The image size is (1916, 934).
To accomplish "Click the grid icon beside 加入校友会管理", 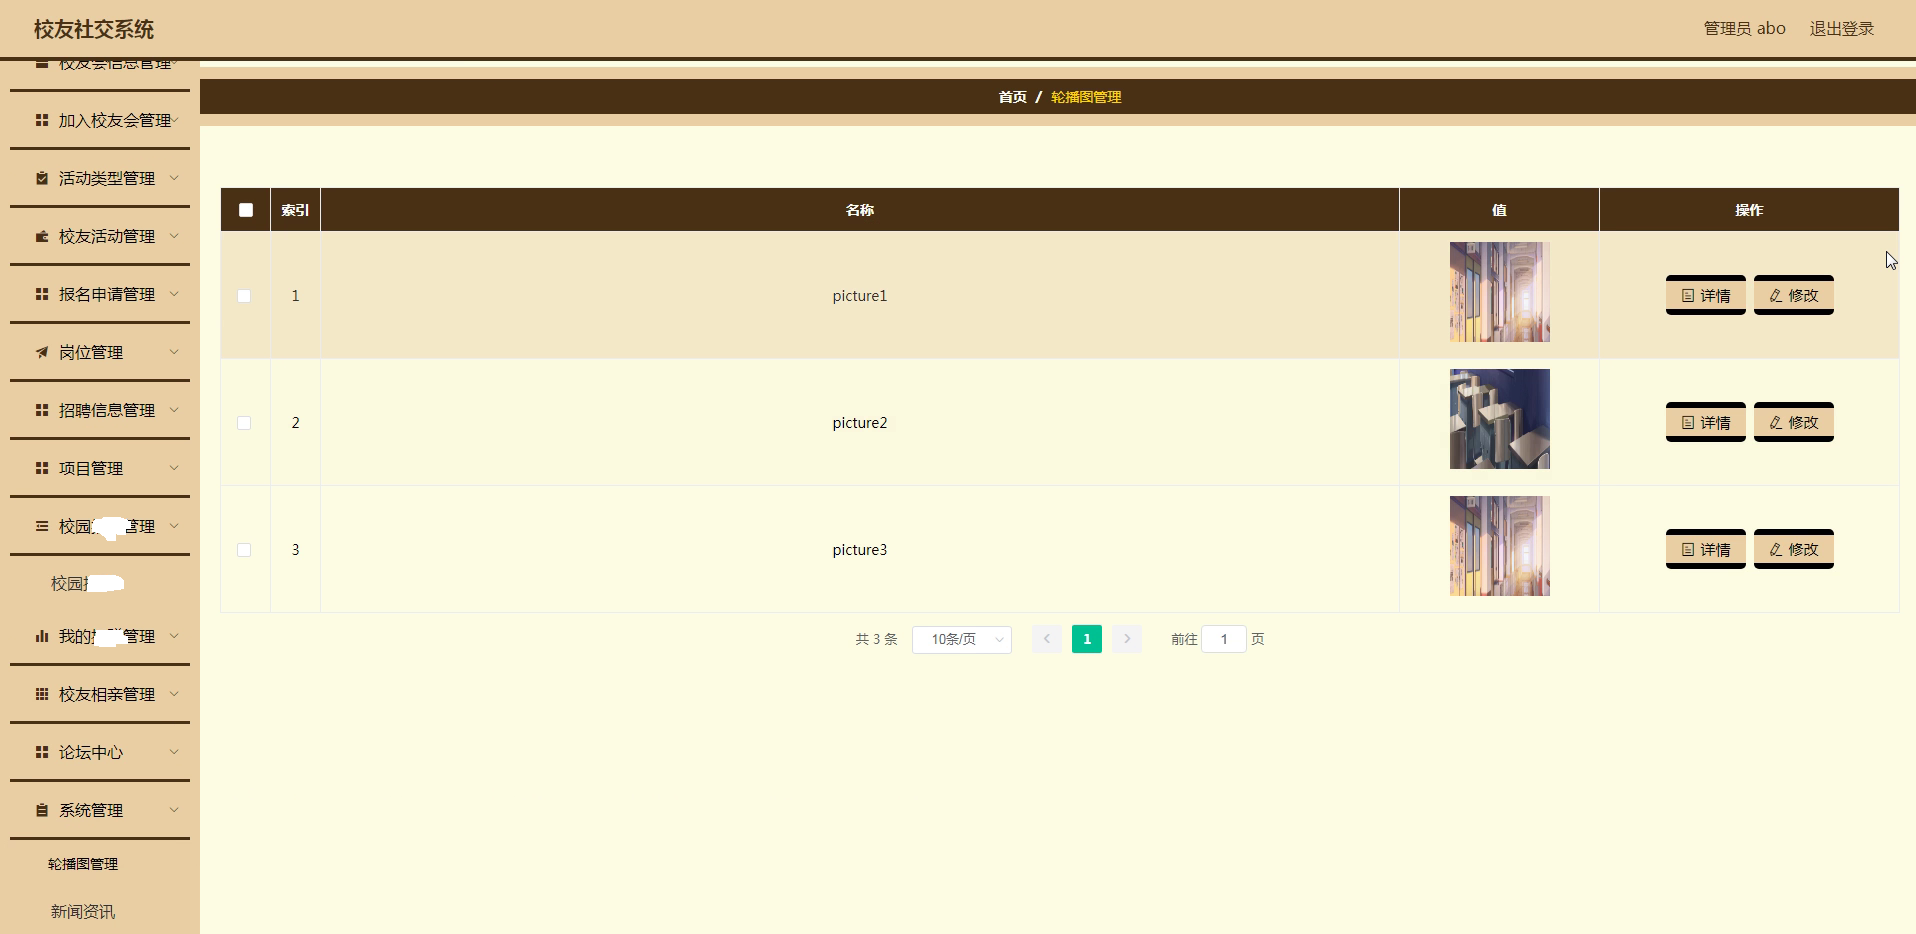I will [x=42, y=120].
